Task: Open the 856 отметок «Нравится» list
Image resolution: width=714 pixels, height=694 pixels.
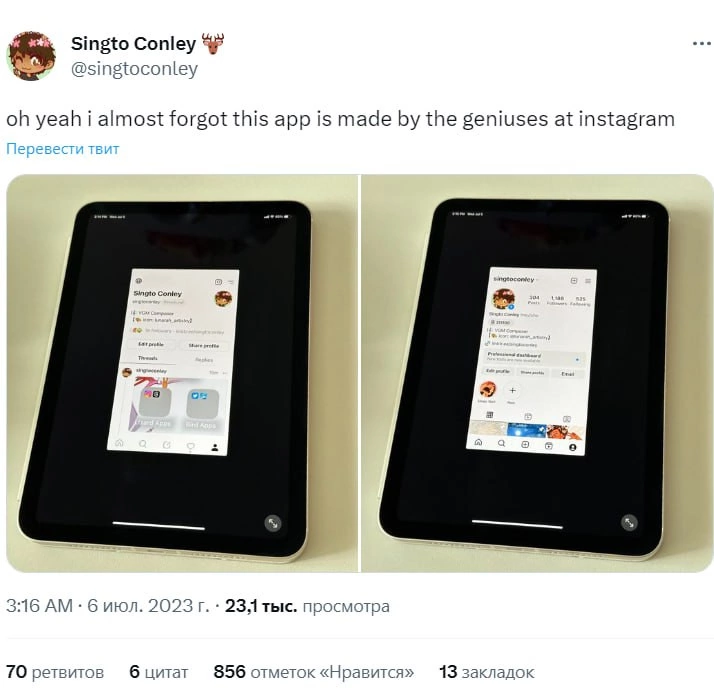Action: click(x=314, y=672)
